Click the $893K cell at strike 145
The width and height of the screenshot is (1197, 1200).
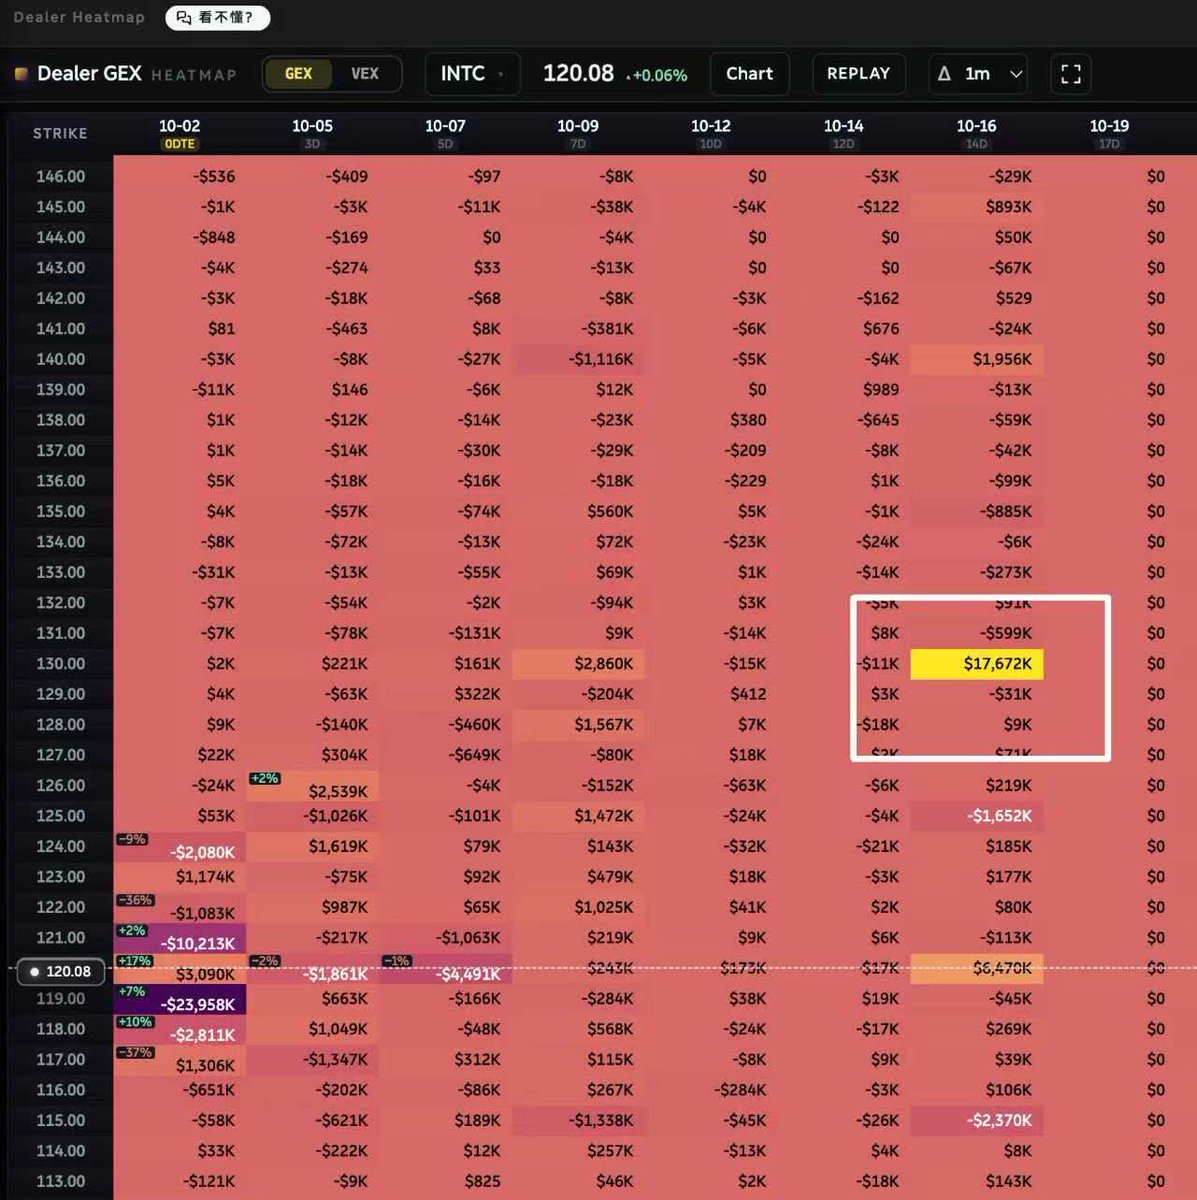pos(977,207)
